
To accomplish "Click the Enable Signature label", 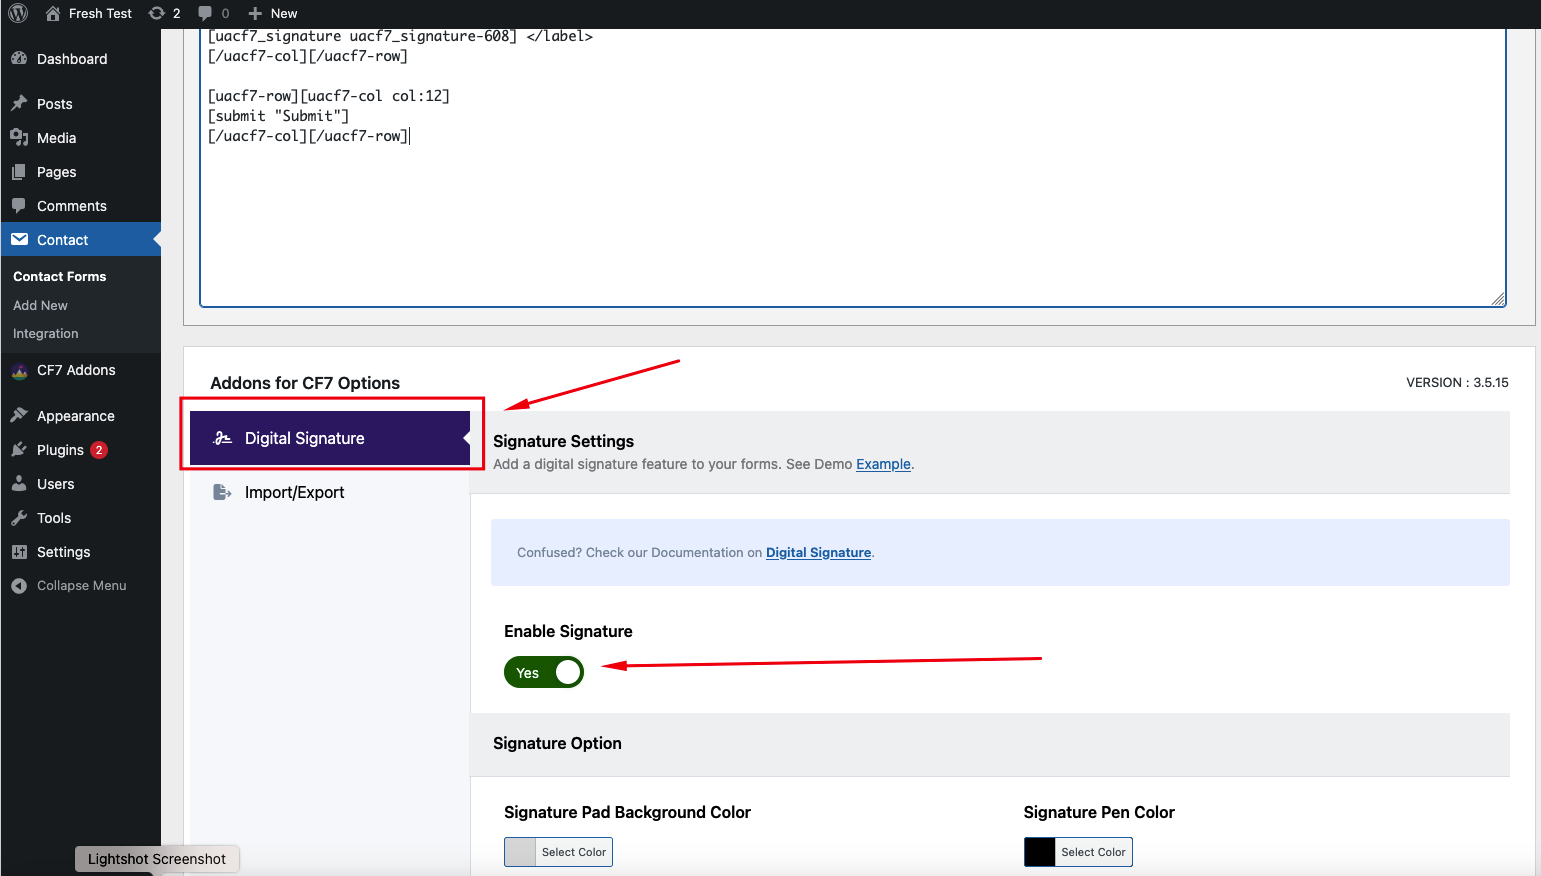I will click(x=568, y=631).
